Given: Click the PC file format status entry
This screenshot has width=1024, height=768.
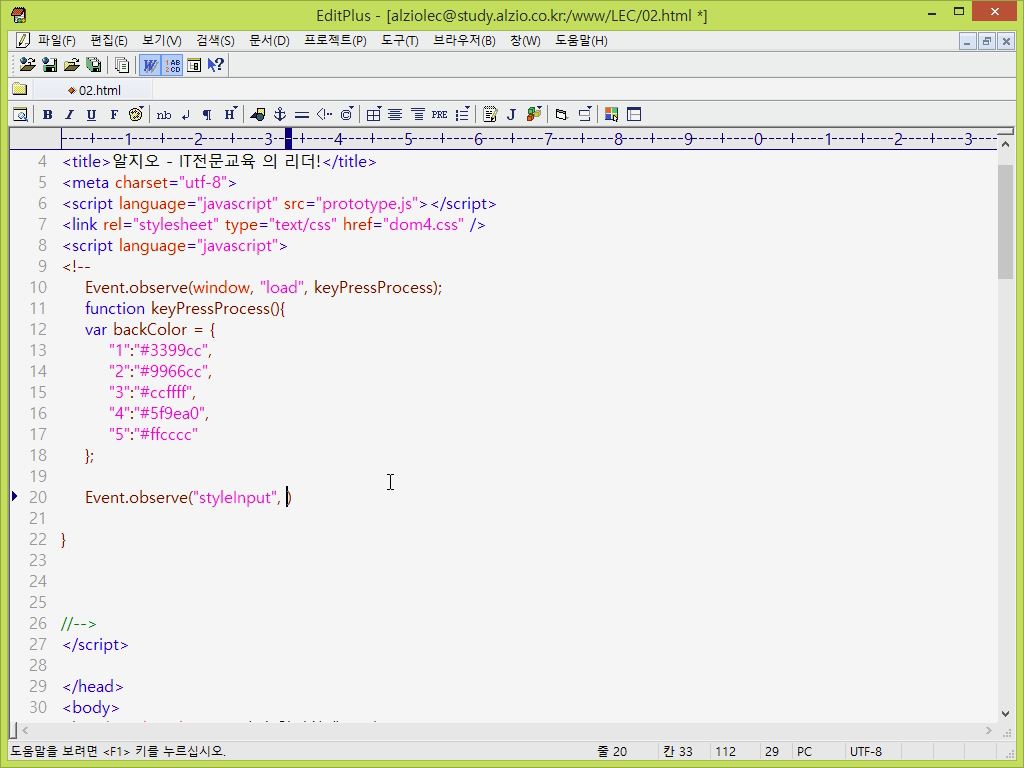Looking at the screenshot, I should pos(804,752).
